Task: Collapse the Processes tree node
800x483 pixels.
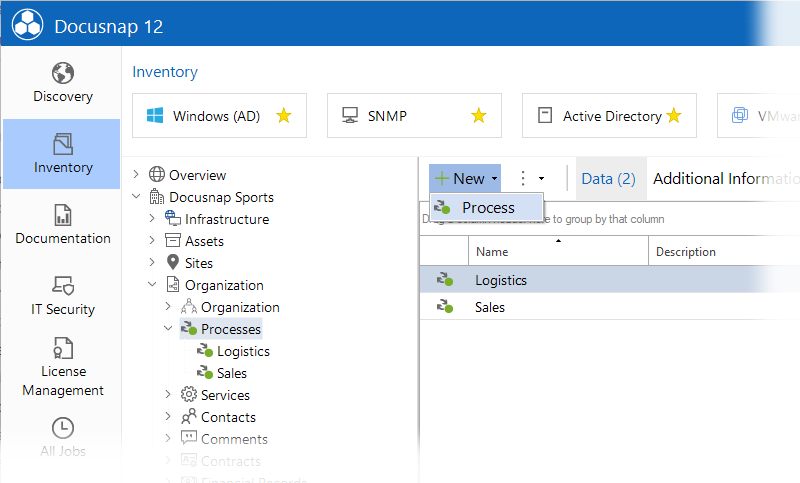Action: coord(168,328)
